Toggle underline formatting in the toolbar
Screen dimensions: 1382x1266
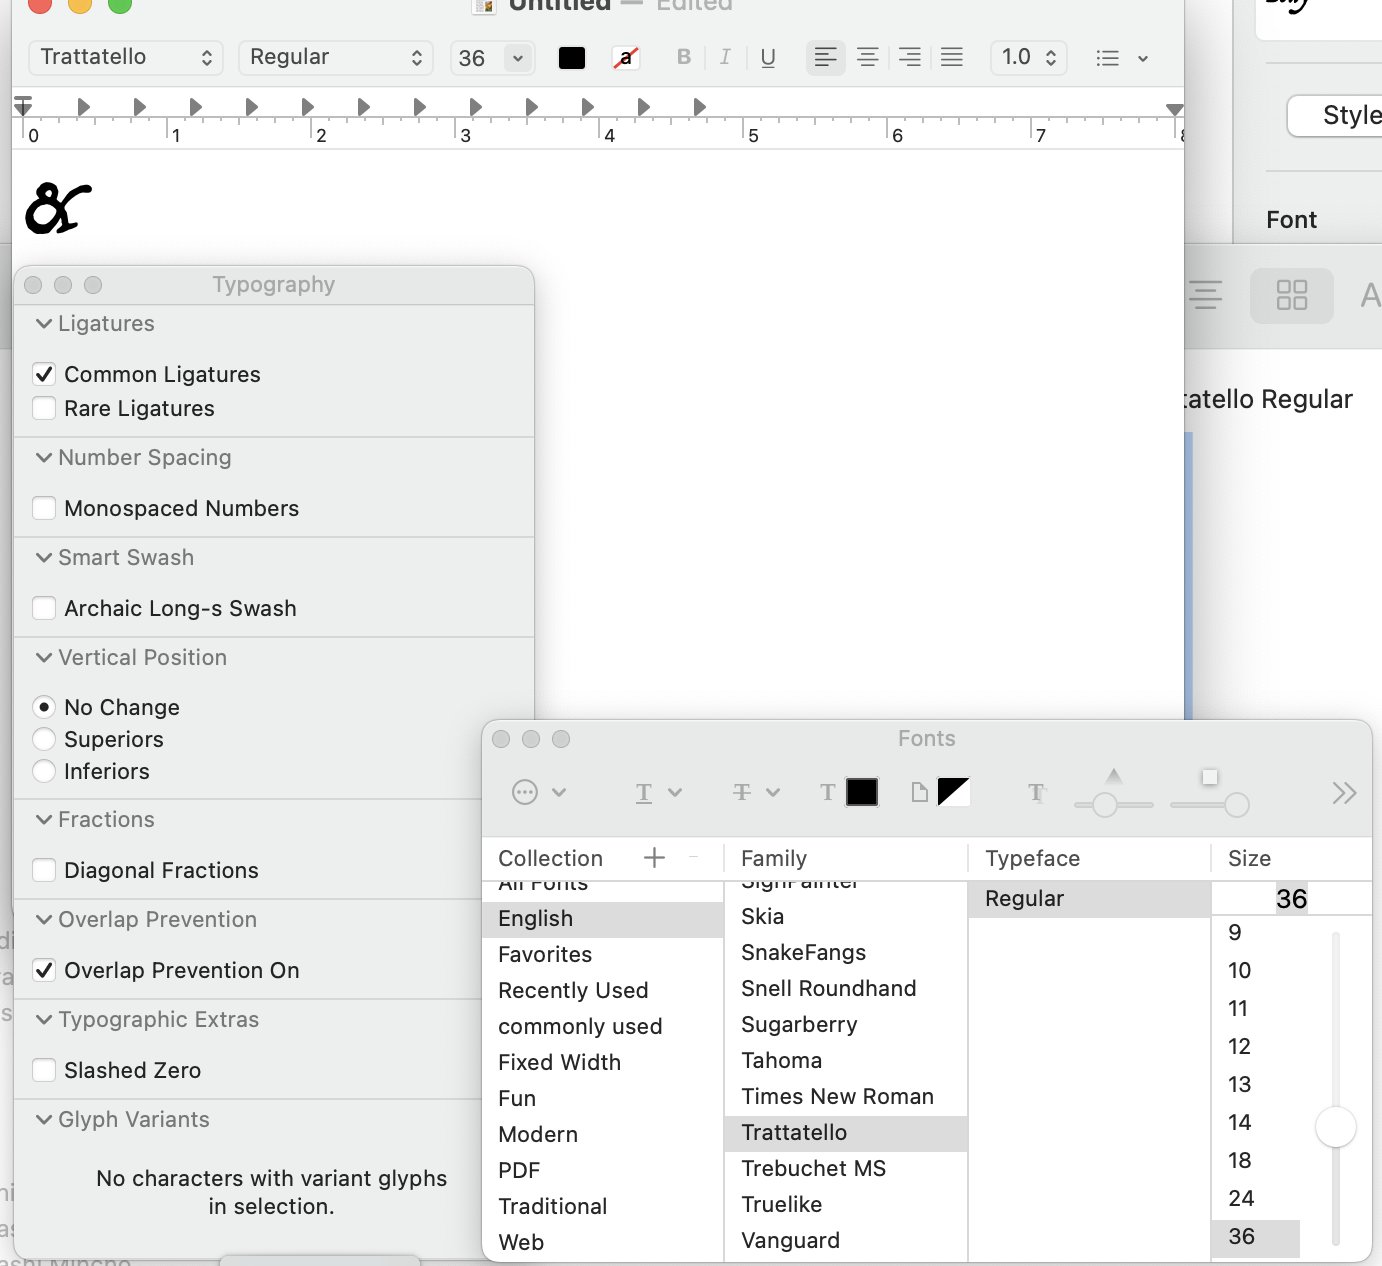pyautogui.click(x=768, y=57)
